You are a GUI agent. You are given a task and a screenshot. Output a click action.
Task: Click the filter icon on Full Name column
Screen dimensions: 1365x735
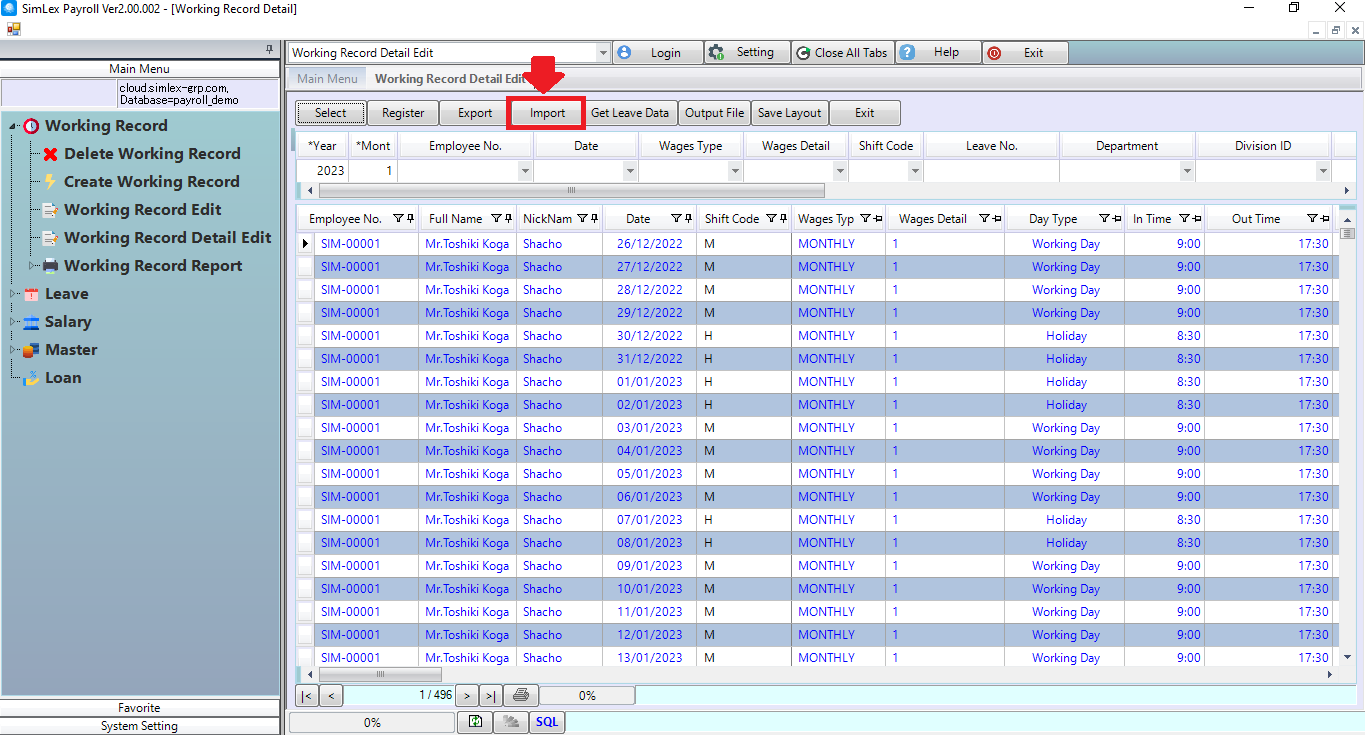496,219
